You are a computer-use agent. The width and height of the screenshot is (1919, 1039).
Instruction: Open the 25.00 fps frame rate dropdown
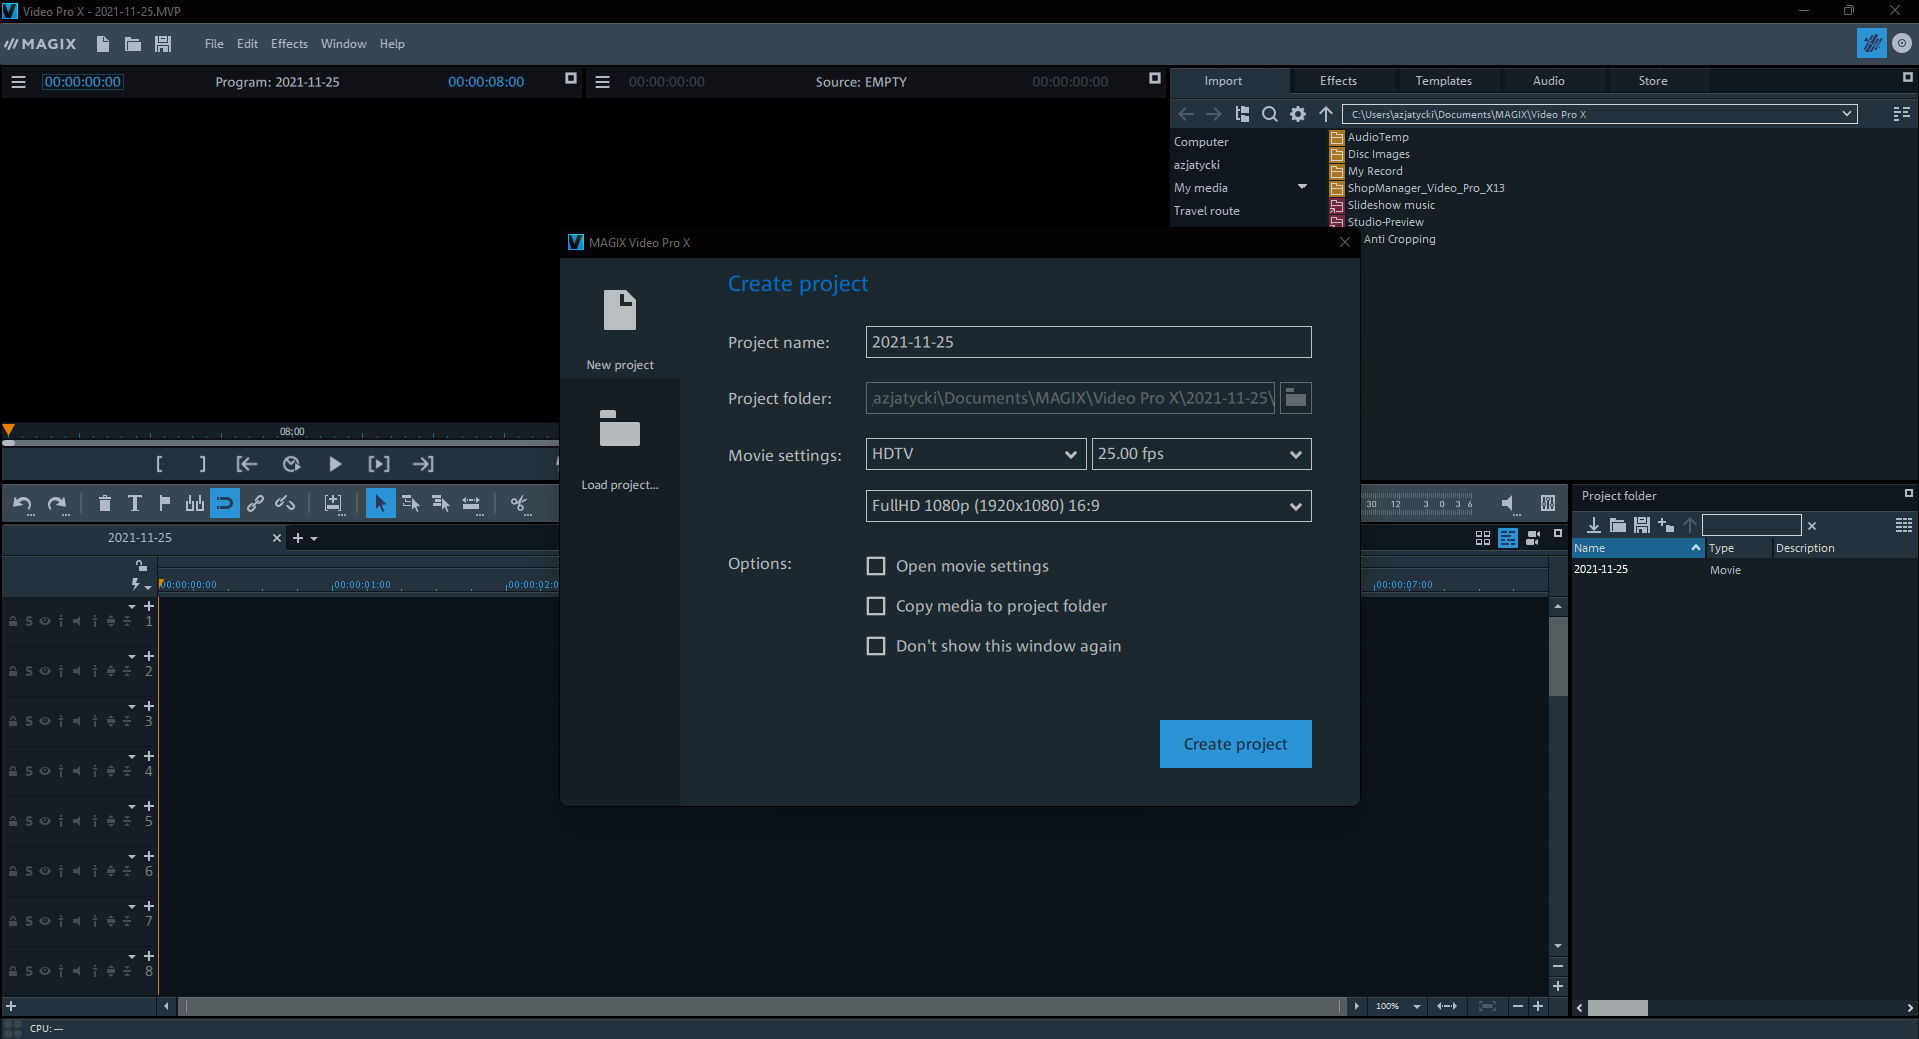(1202, 454)
